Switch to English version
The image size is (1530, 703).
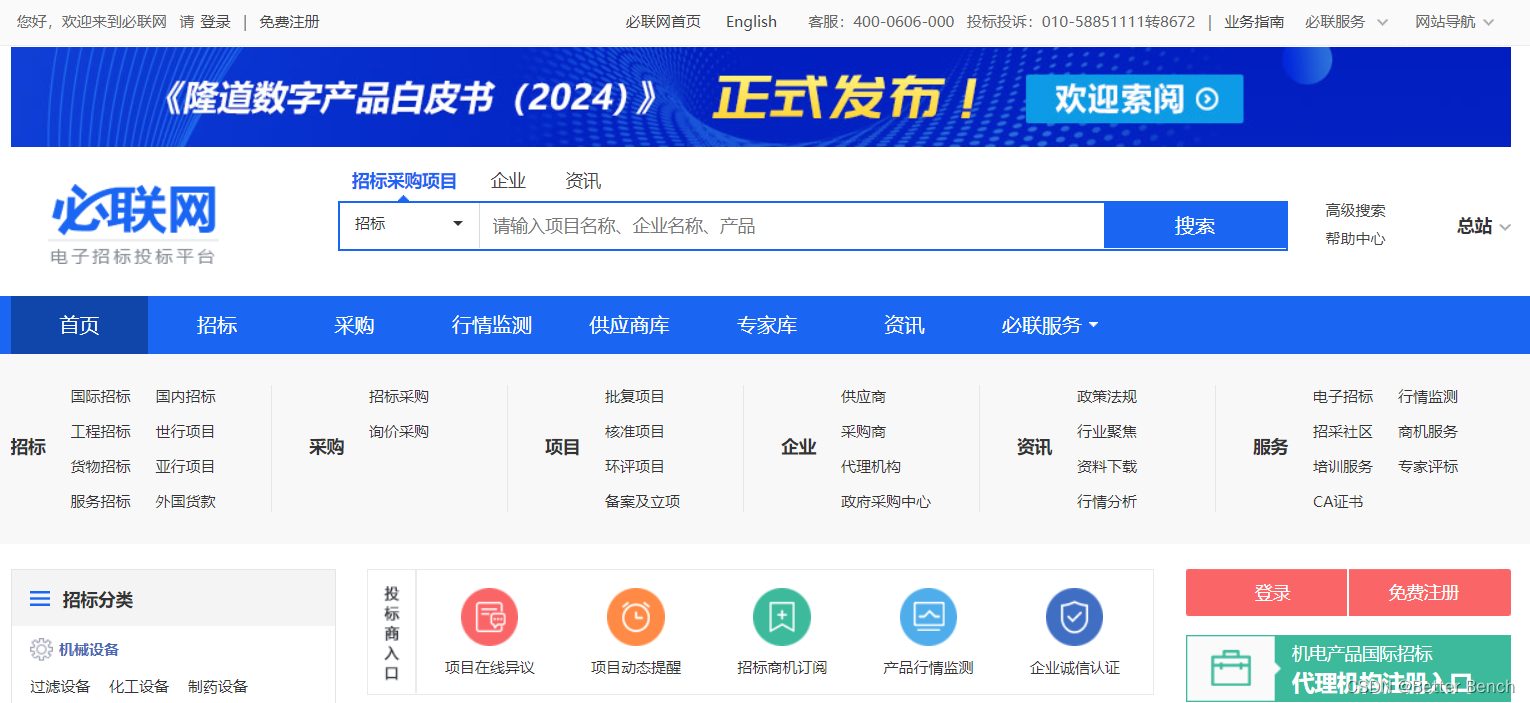(751, 22)
